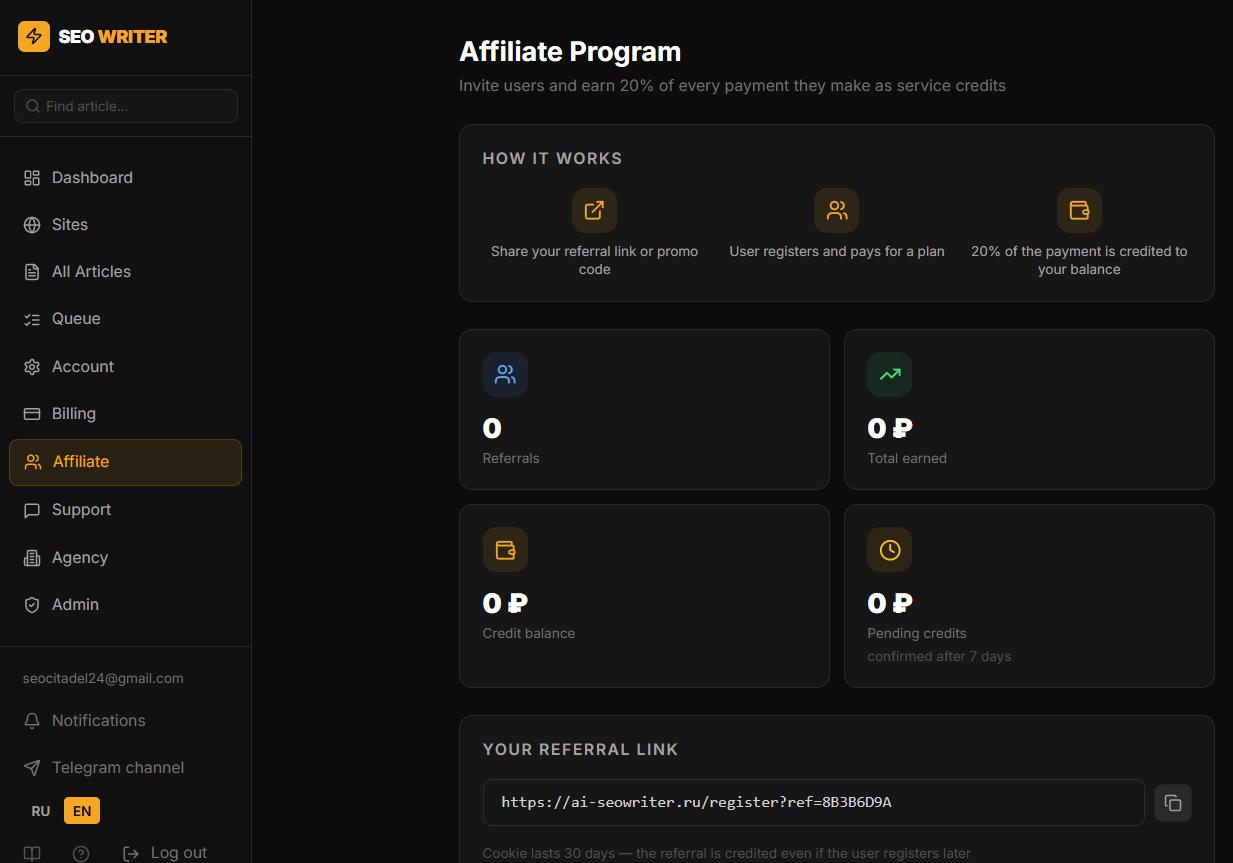Click the open book documentation icon
Viewport: 1233px width, 863px height.
[x=33, y=854]
